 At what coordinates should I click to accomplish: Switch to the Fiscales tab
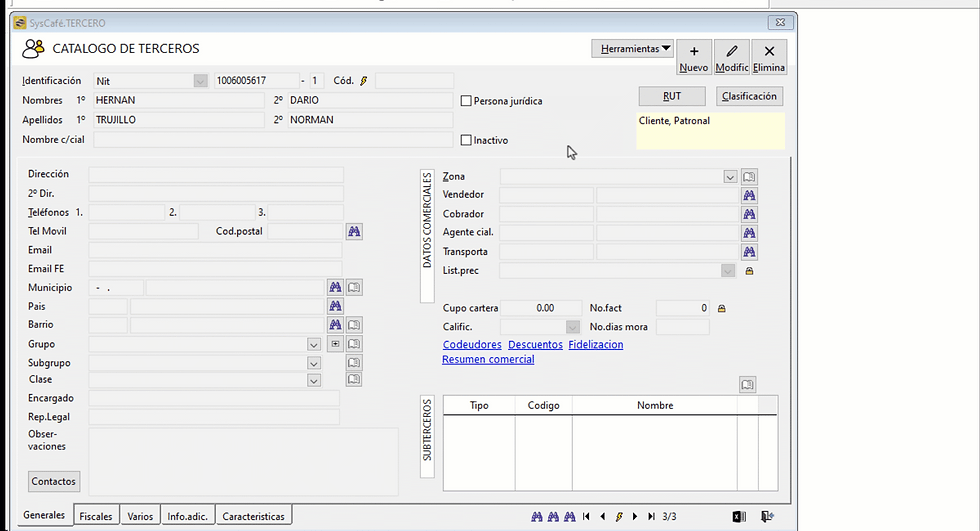coord(96,517)
